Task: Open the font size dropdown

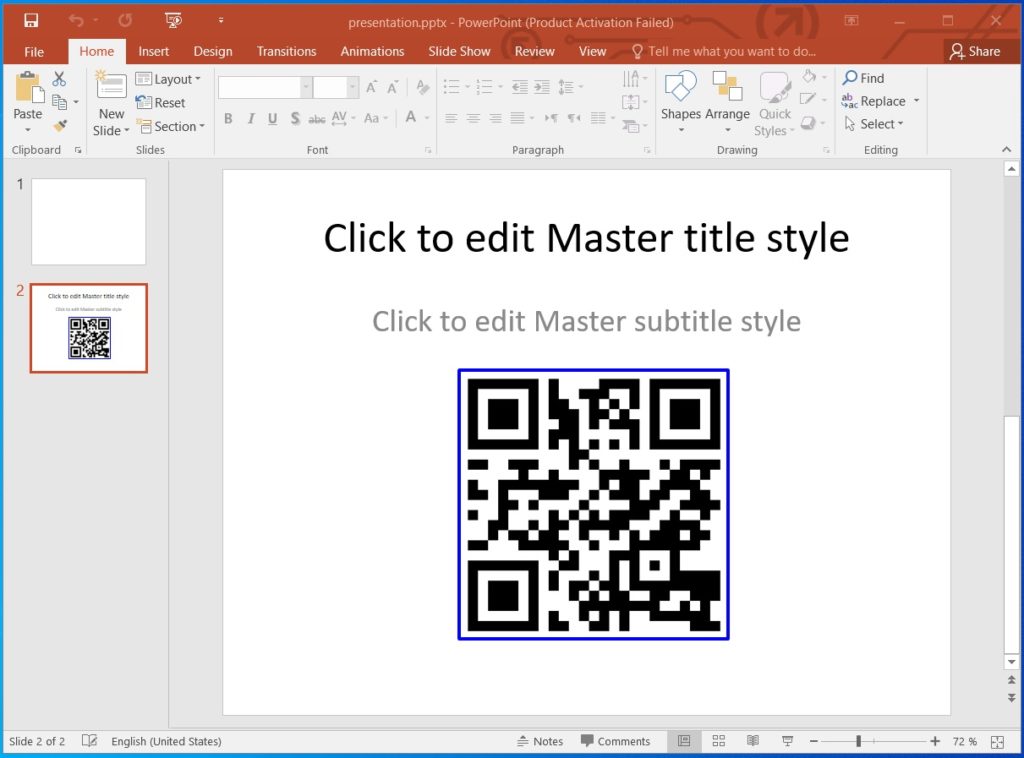Action: pos(355,87)
